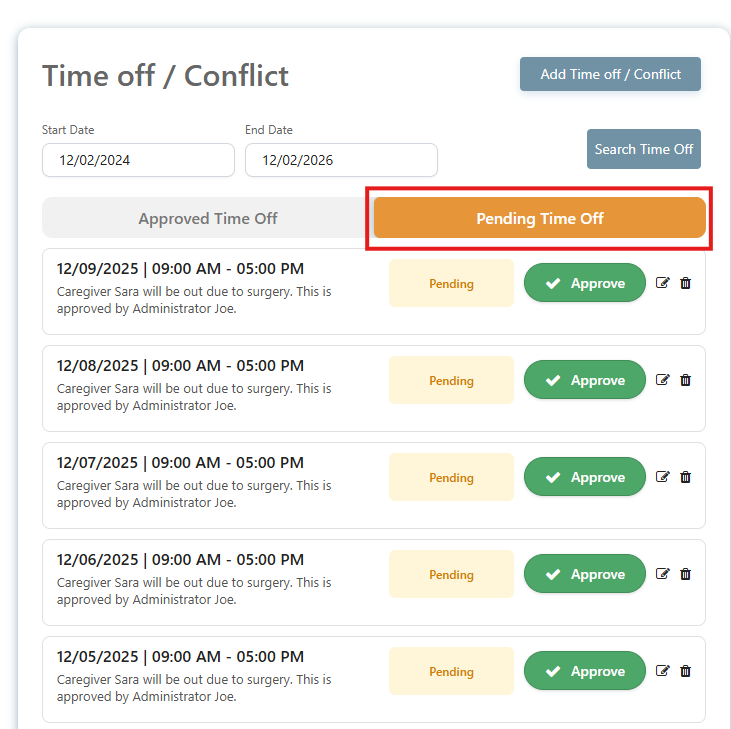Screen dimensions: 731x729
Task: Edit the 12/08/2025 time off entry
Action: tap(662, 380)
